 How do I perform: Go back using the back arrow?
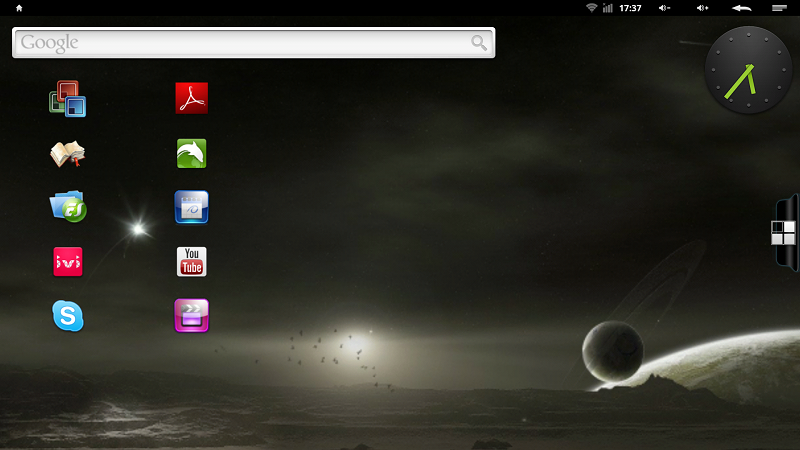[741, 8]
